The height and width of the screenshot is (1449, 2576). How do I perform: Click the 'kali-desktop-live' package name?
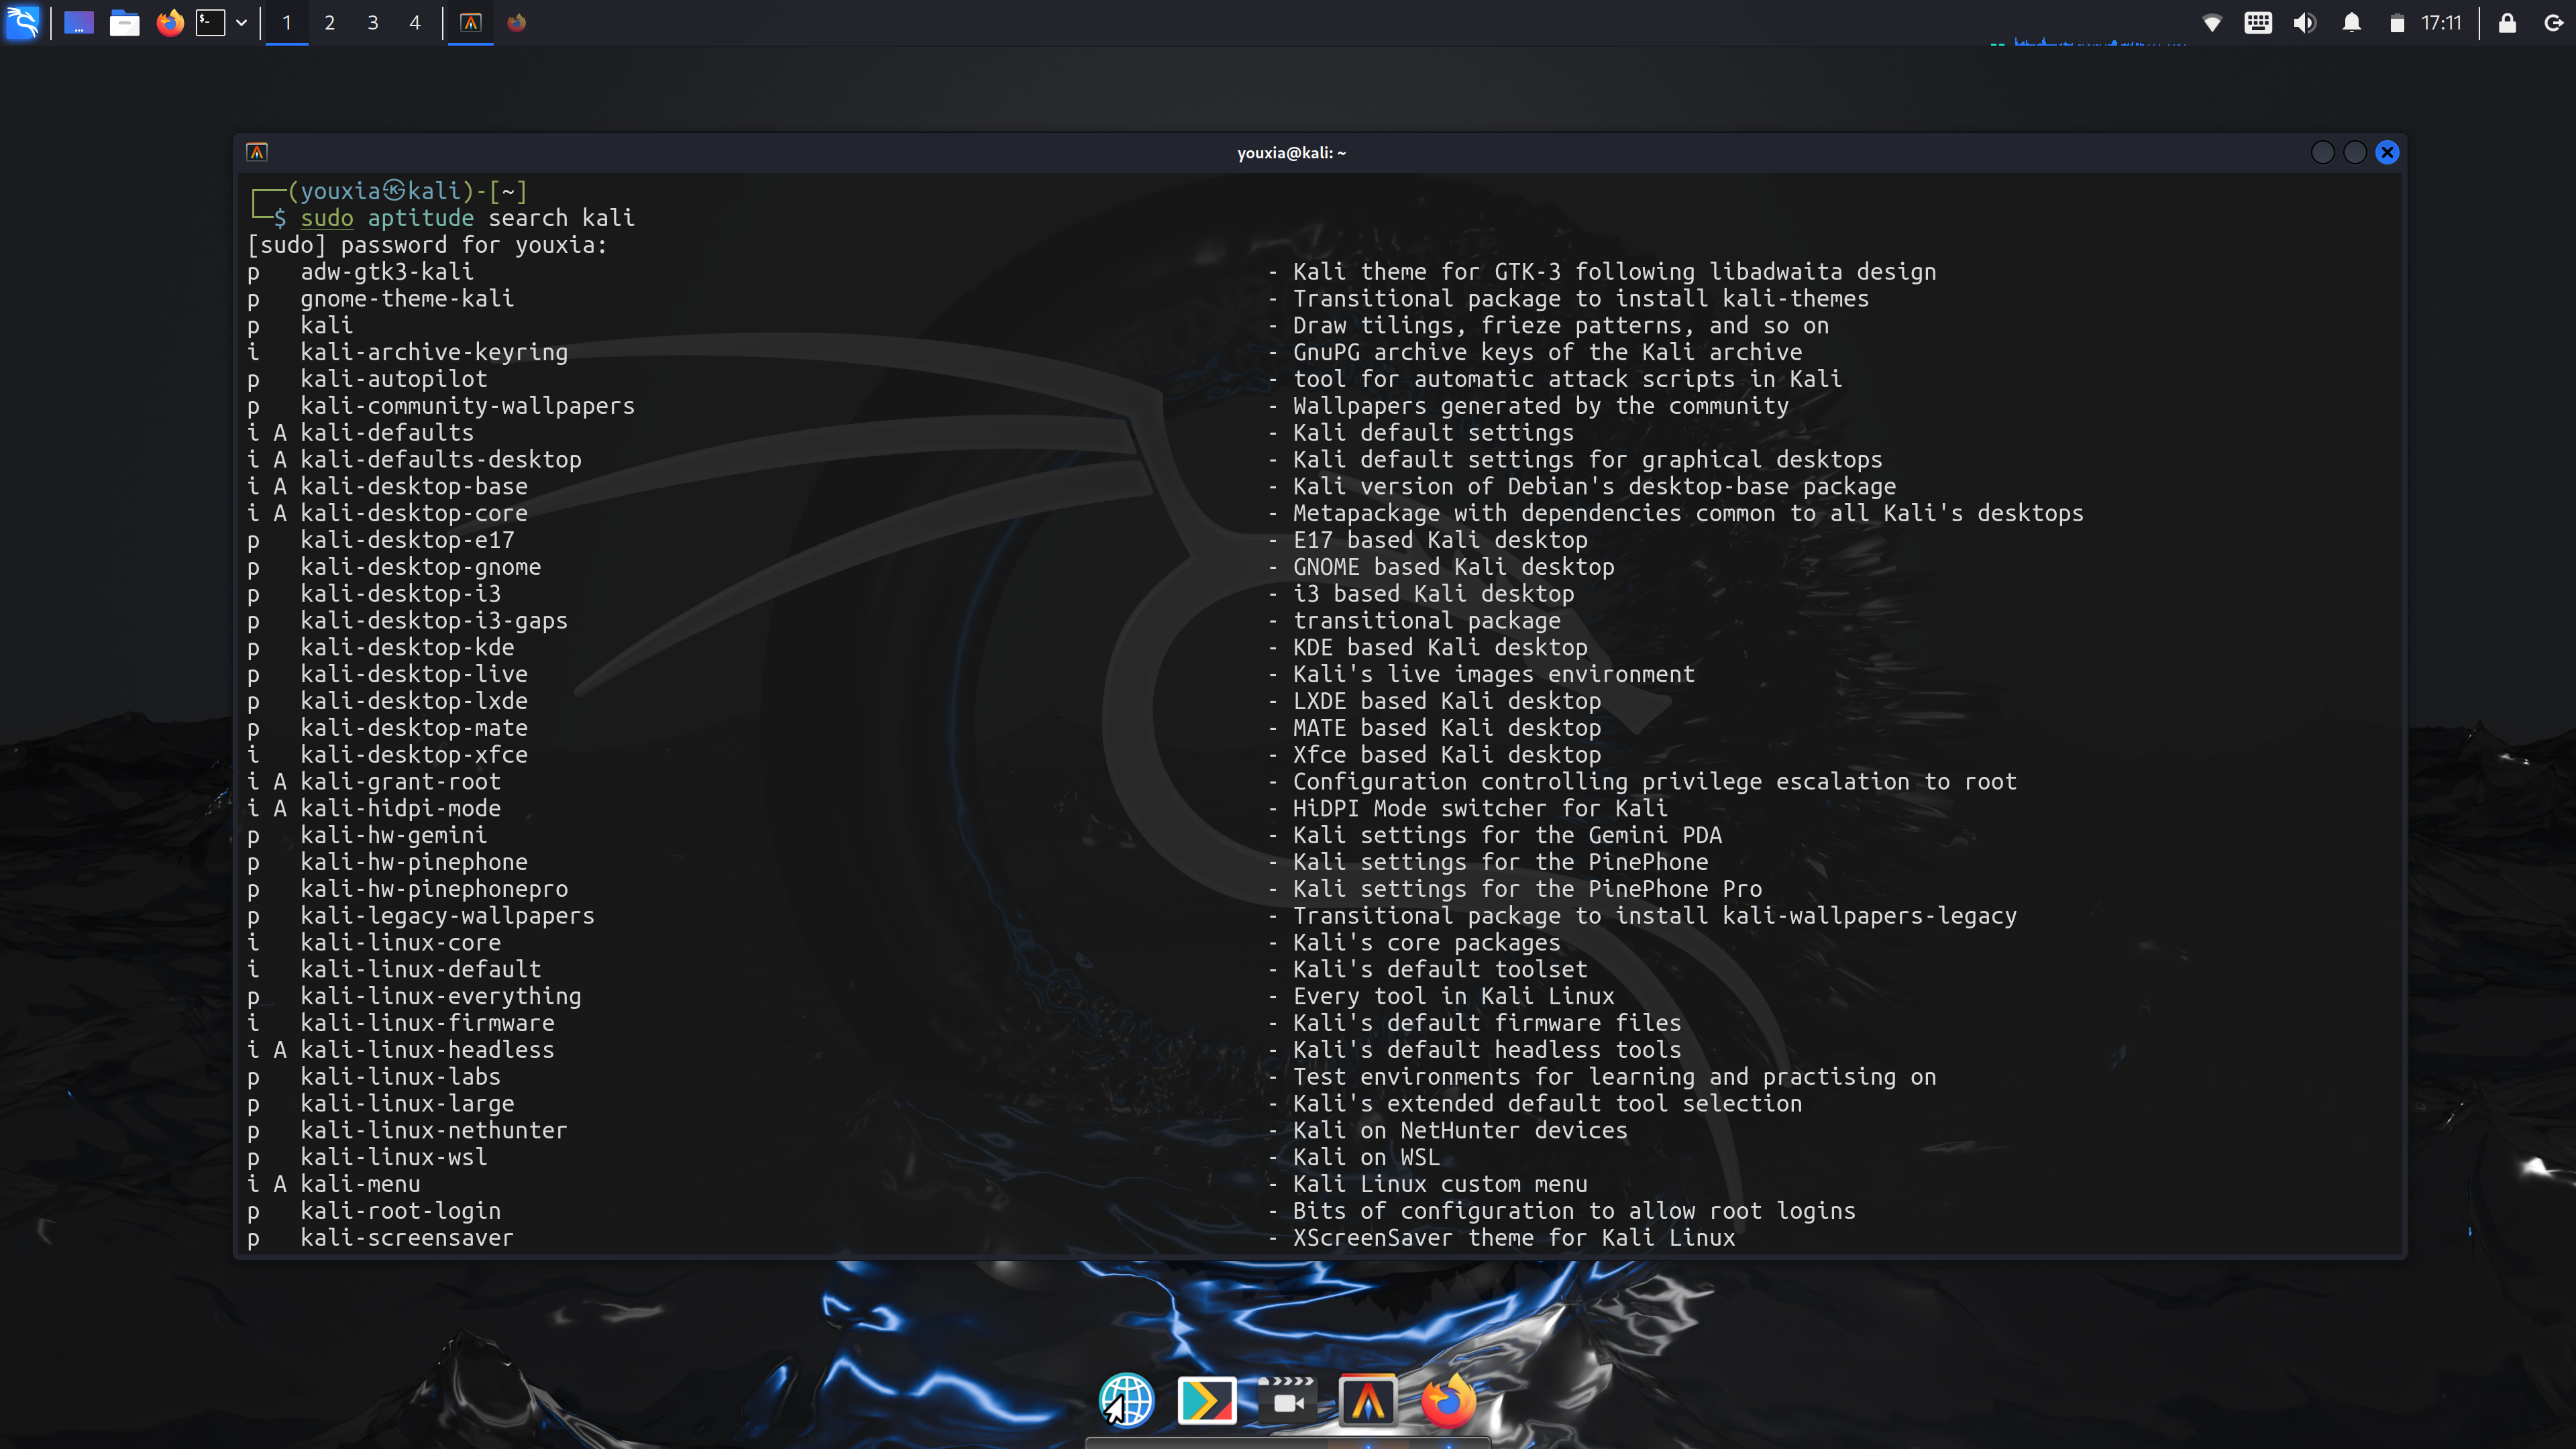414,674
